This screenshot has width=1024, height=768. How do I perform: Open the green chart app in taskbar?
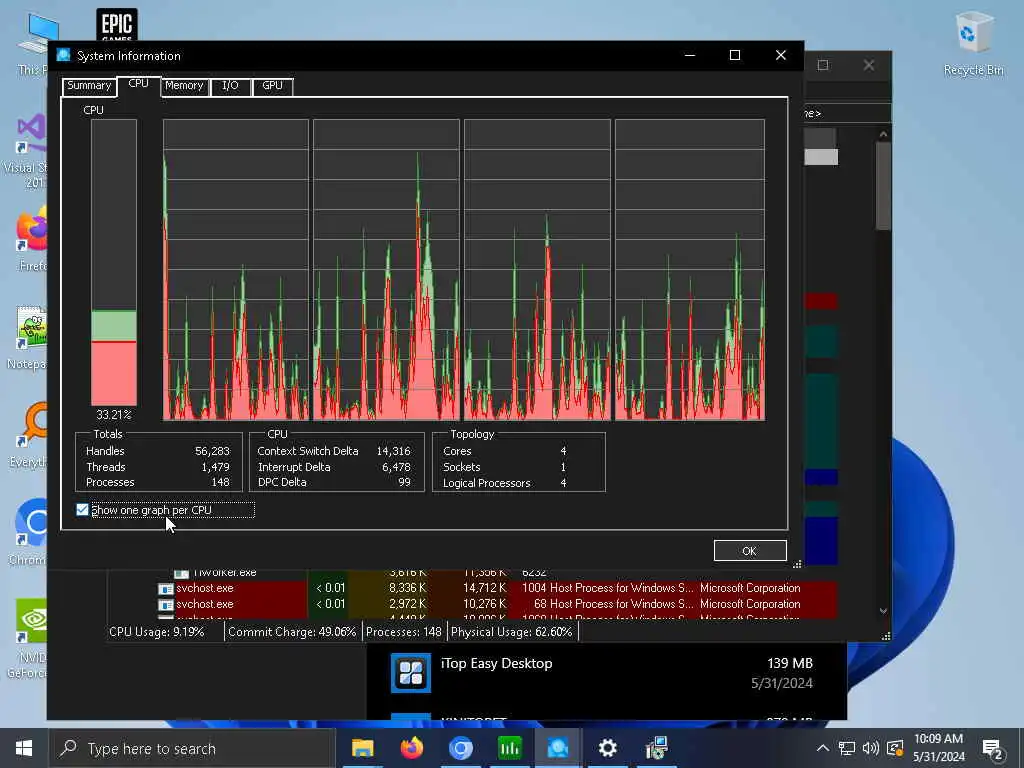pos(509,748)
